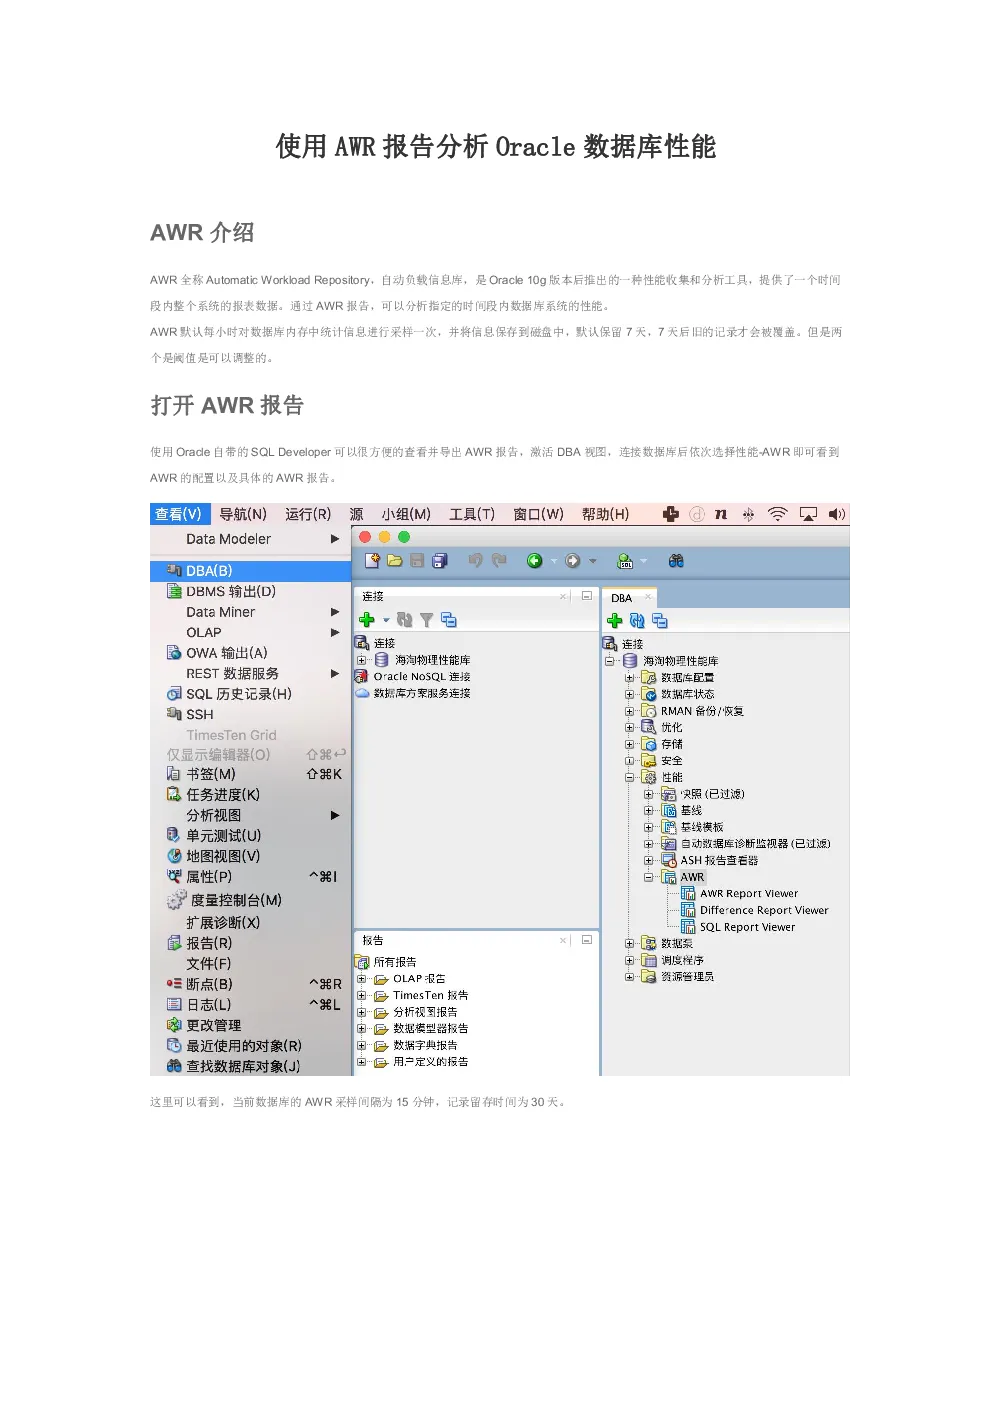This screenshot has height=1403, width=992.
Task: Expand the OLAP 报告 folder
Action: (361, 979)
